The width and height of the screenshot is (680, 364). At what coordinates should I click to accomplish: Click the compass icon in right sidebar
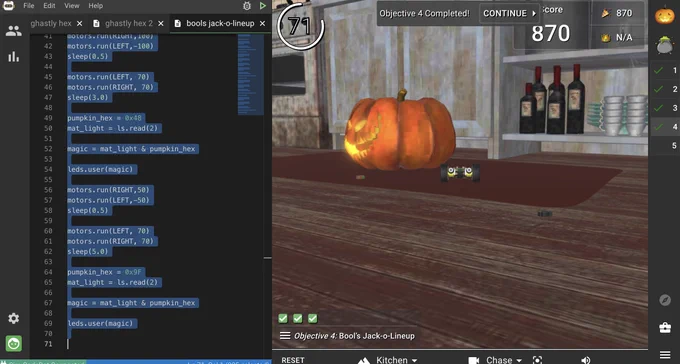click(x=665, y=300)
